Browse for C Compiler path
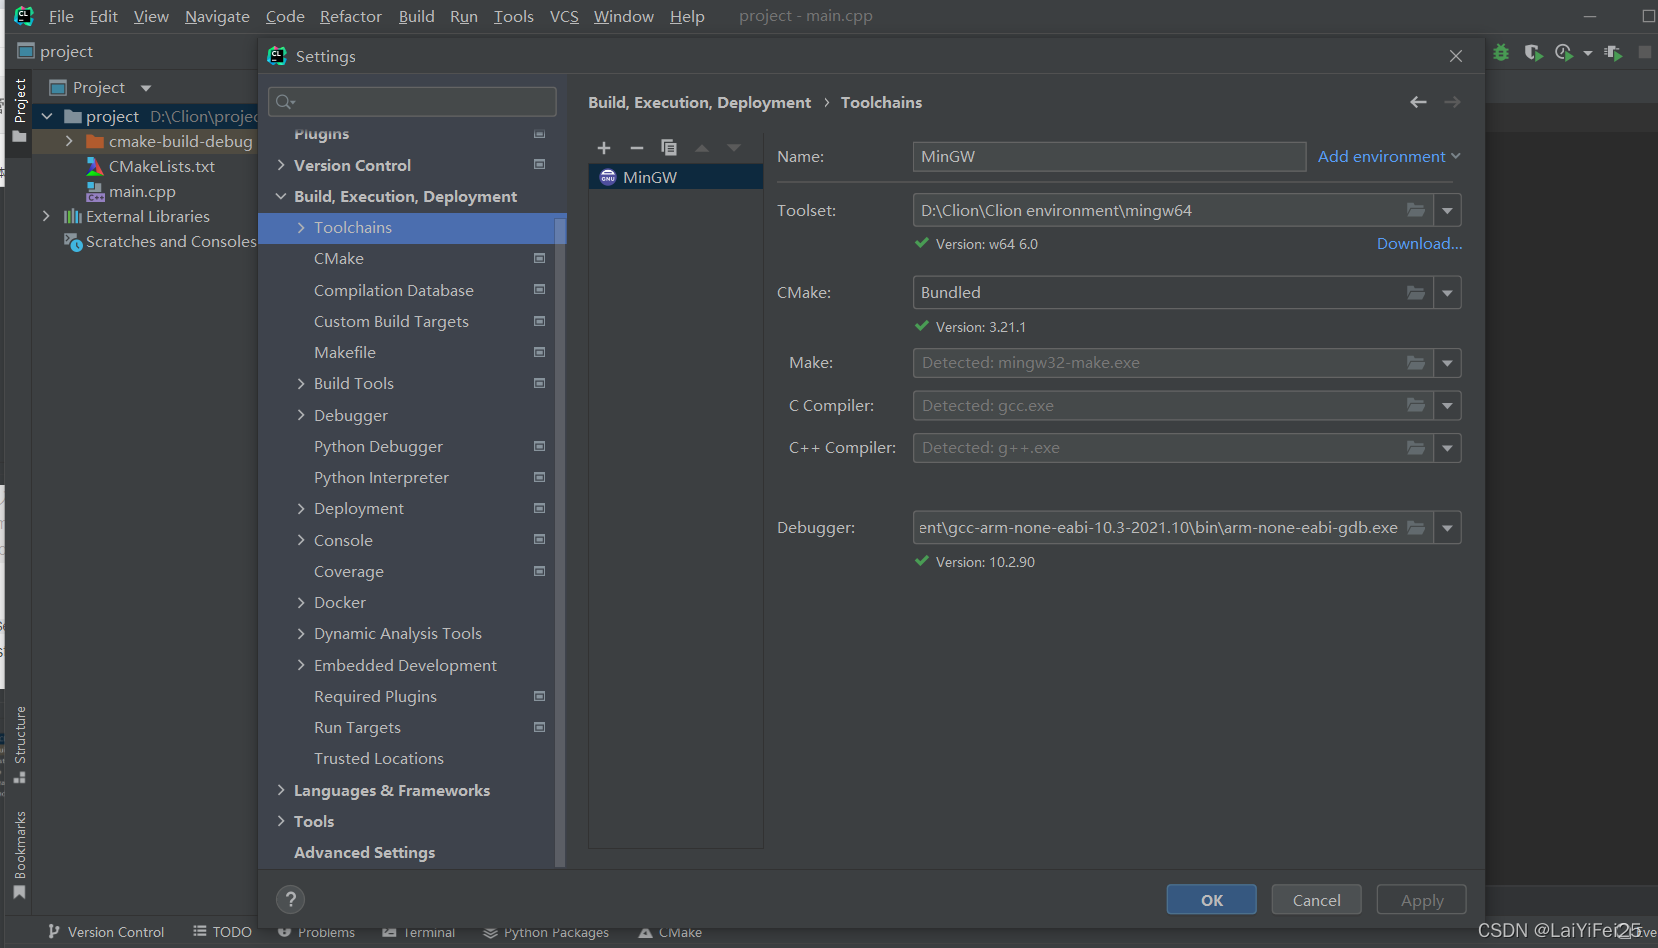 click(1416, 405)
